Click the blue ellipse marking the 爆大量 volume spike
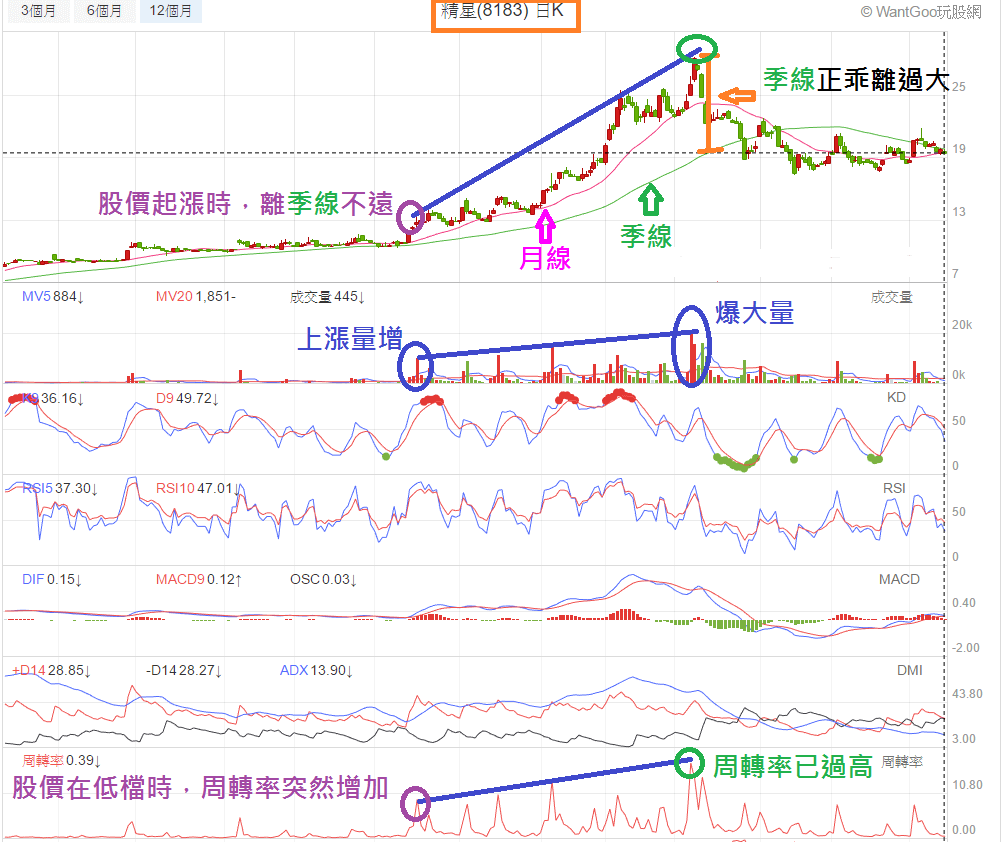Viewport: 1007px width, 842px height. 690,346
